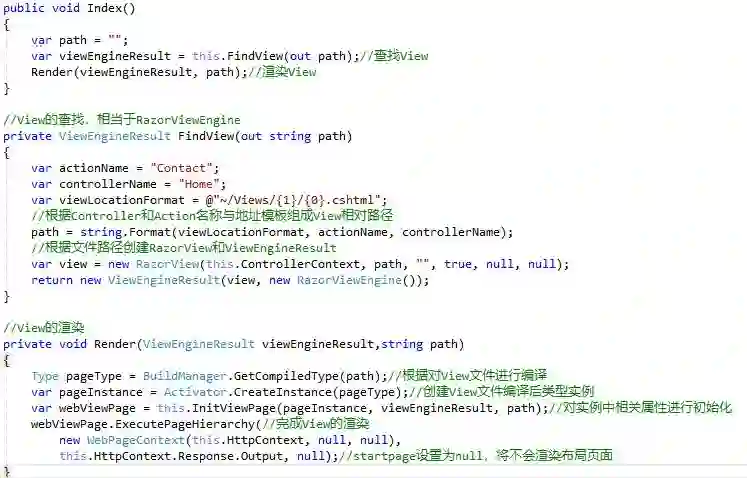Click the "Home" string literal
Screen dimensions: 747x478
(x=198, y=184)
